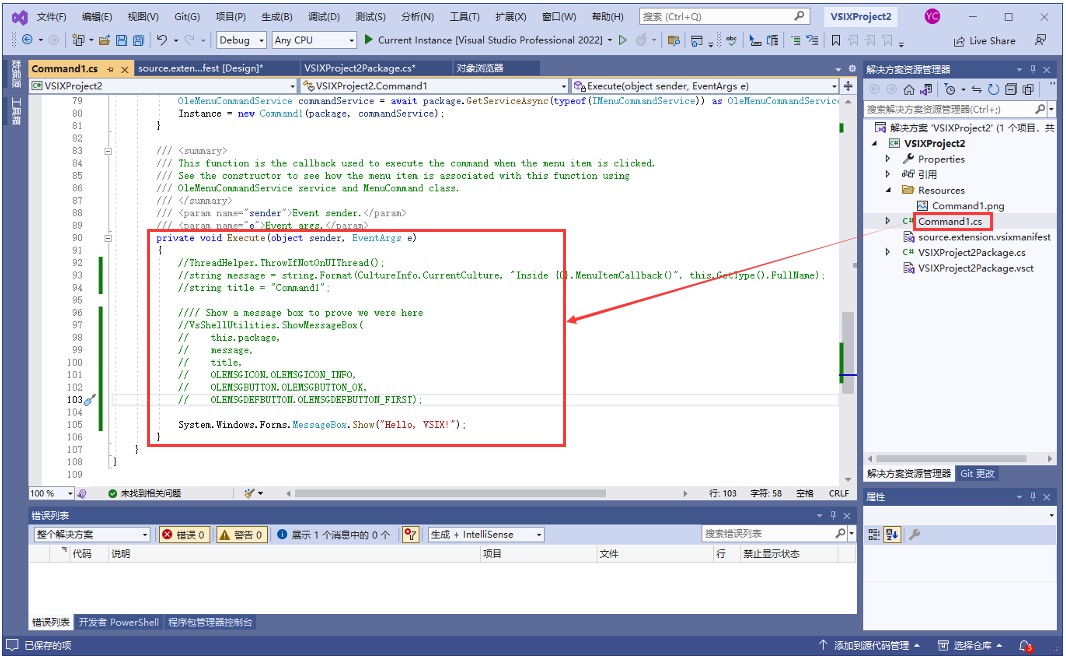Expand the Properties node in Solution Explorer

pos(888,158)
